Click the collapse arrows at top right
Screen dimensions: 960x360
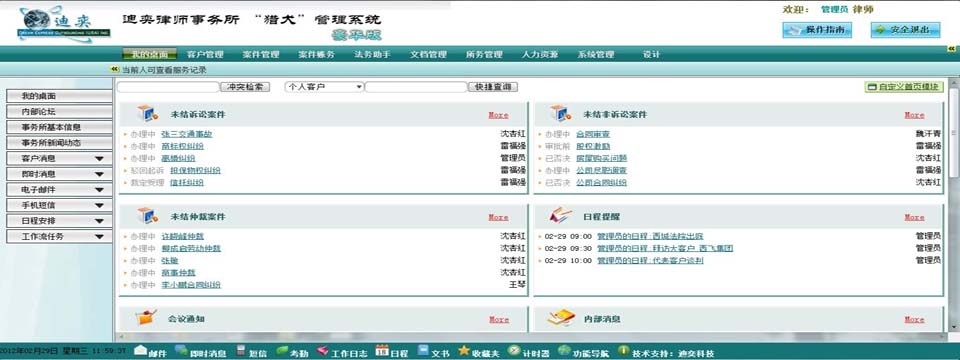click(x=951, y=48)
